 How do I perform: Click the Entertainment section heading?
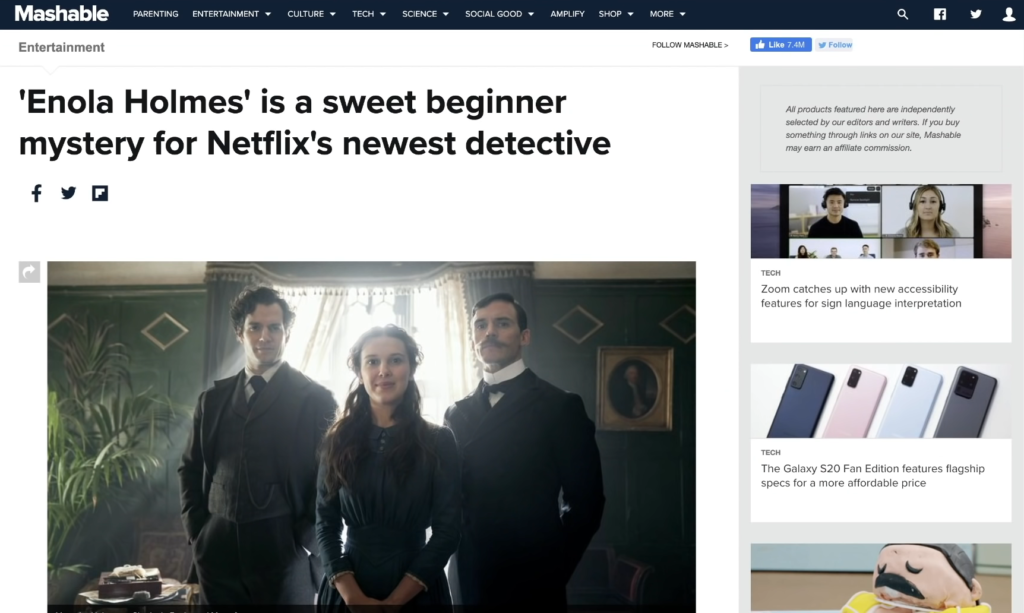tap(61, 47)
